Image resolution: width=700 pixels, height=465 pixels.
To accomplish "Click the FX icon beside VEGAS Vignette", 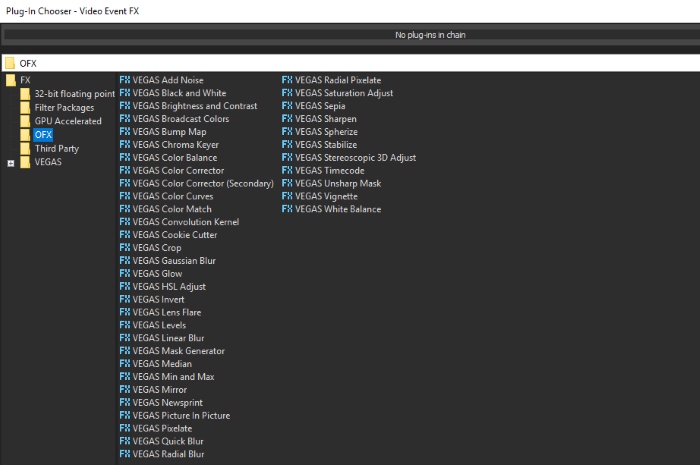I will coord(287,196).
